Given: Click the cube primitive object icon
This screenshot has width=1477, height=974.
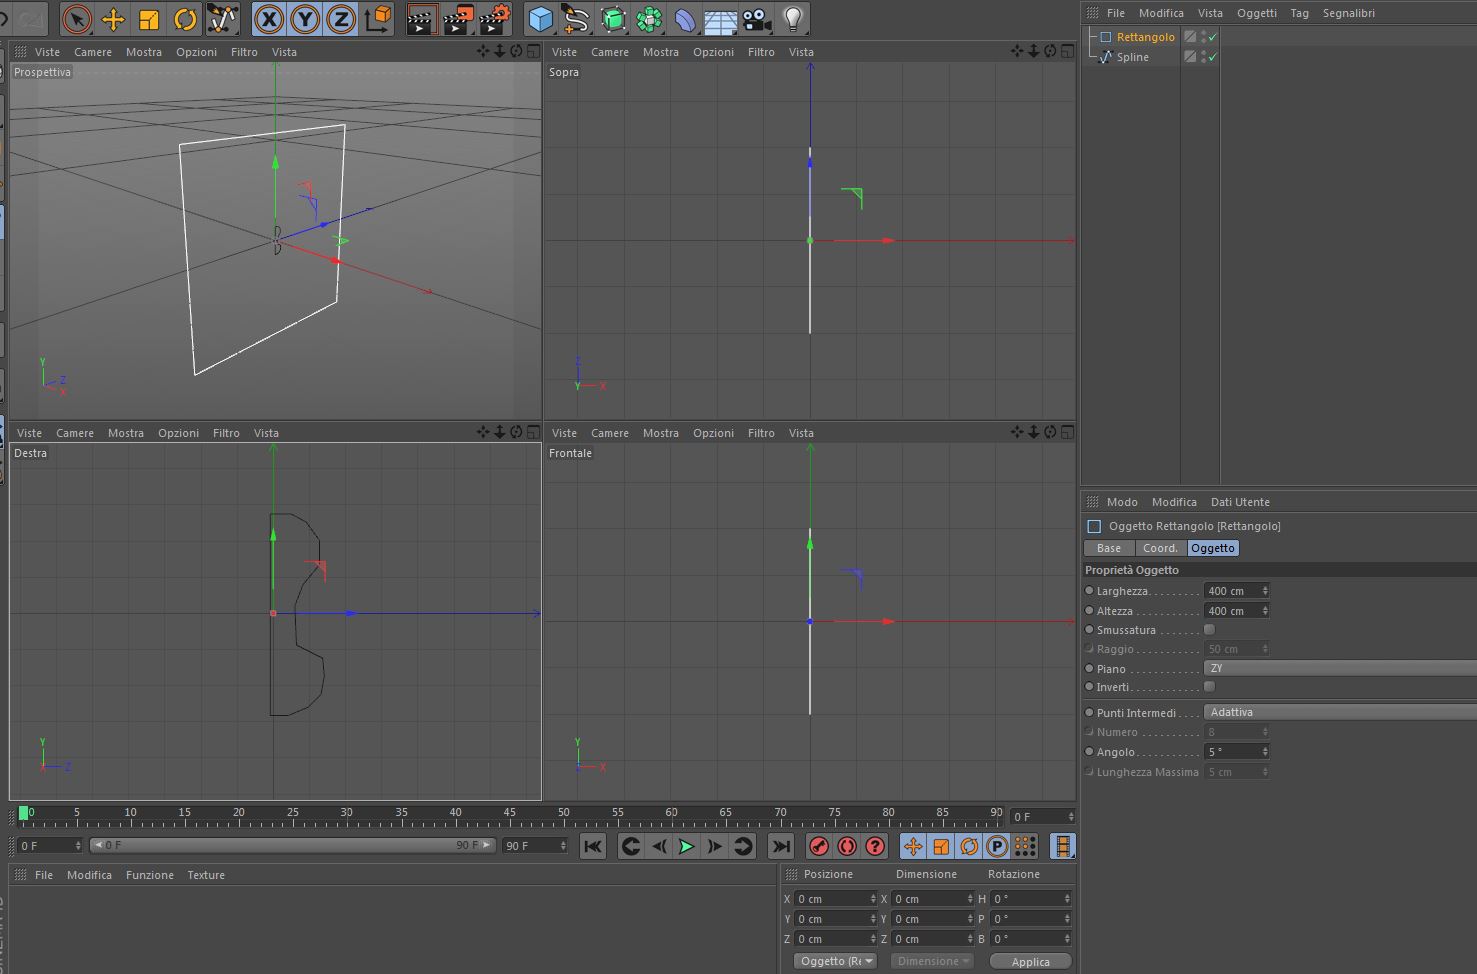Looking at the screenshot, I should click(541, 19).
